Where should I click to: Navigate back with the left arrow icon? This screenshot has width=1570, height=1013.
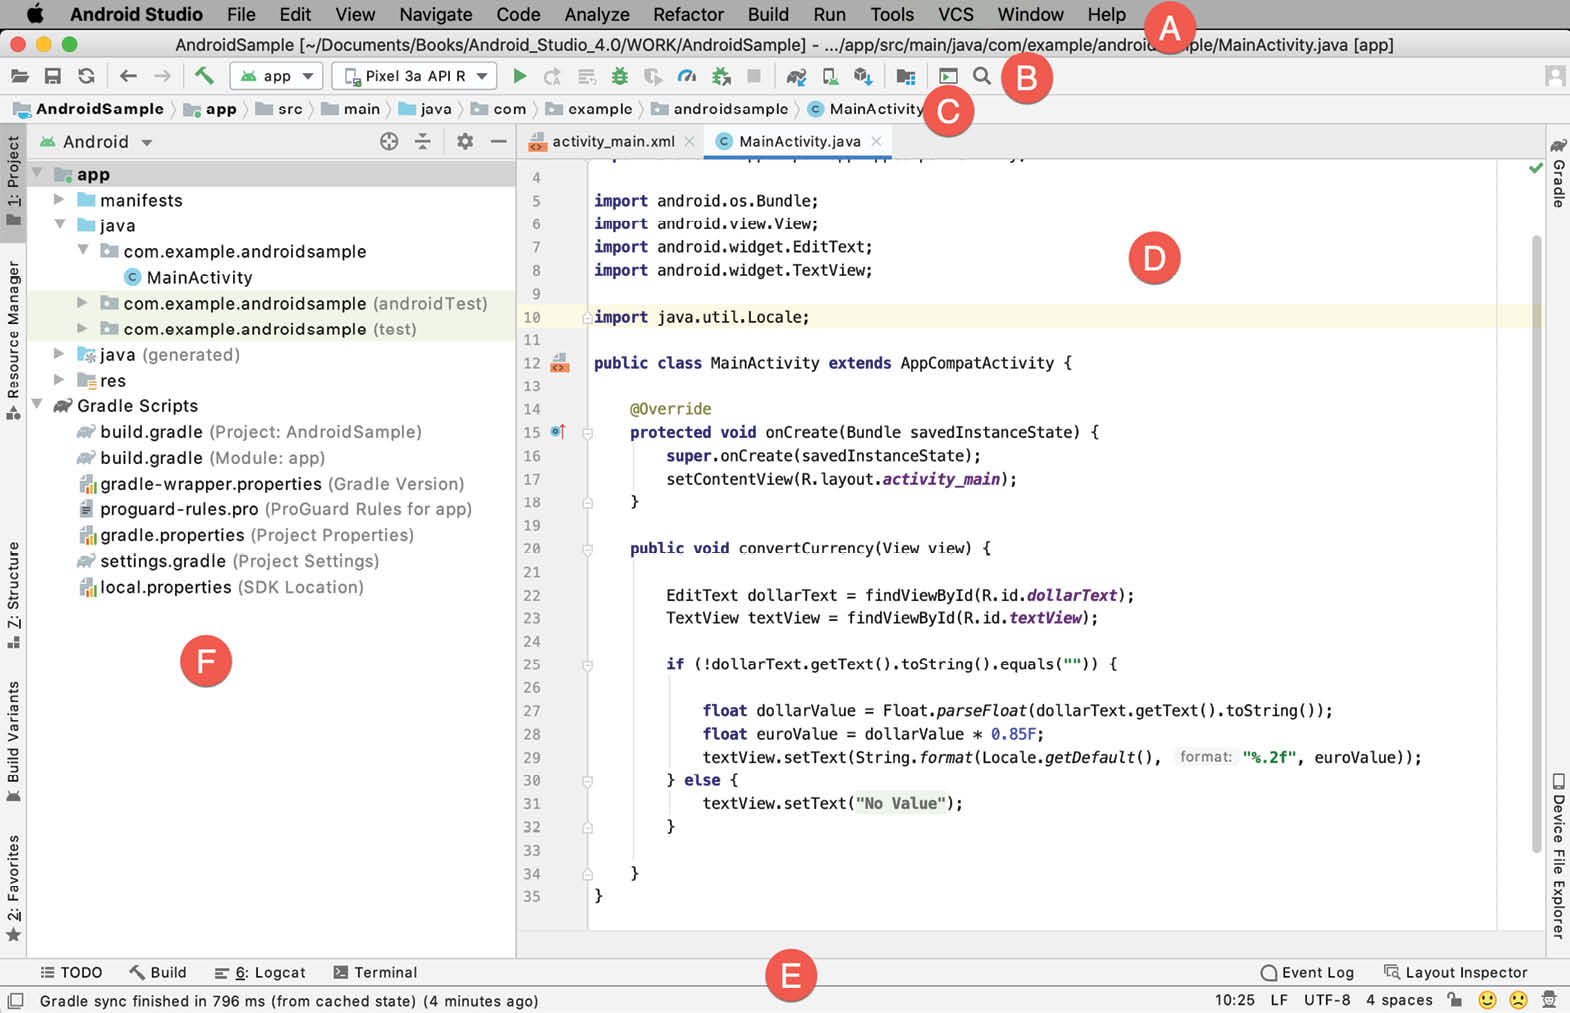tap(128, 76)
